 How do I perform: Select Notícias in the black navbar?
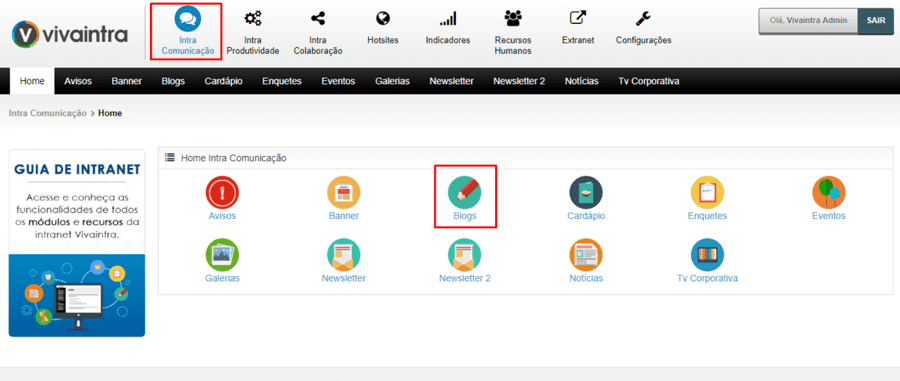[x=581, y=81]
